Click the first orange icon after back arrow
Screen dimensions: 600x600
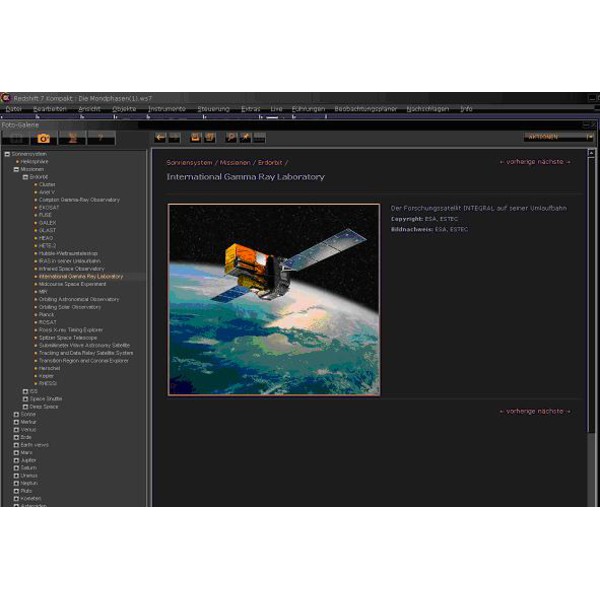(196, 138)
